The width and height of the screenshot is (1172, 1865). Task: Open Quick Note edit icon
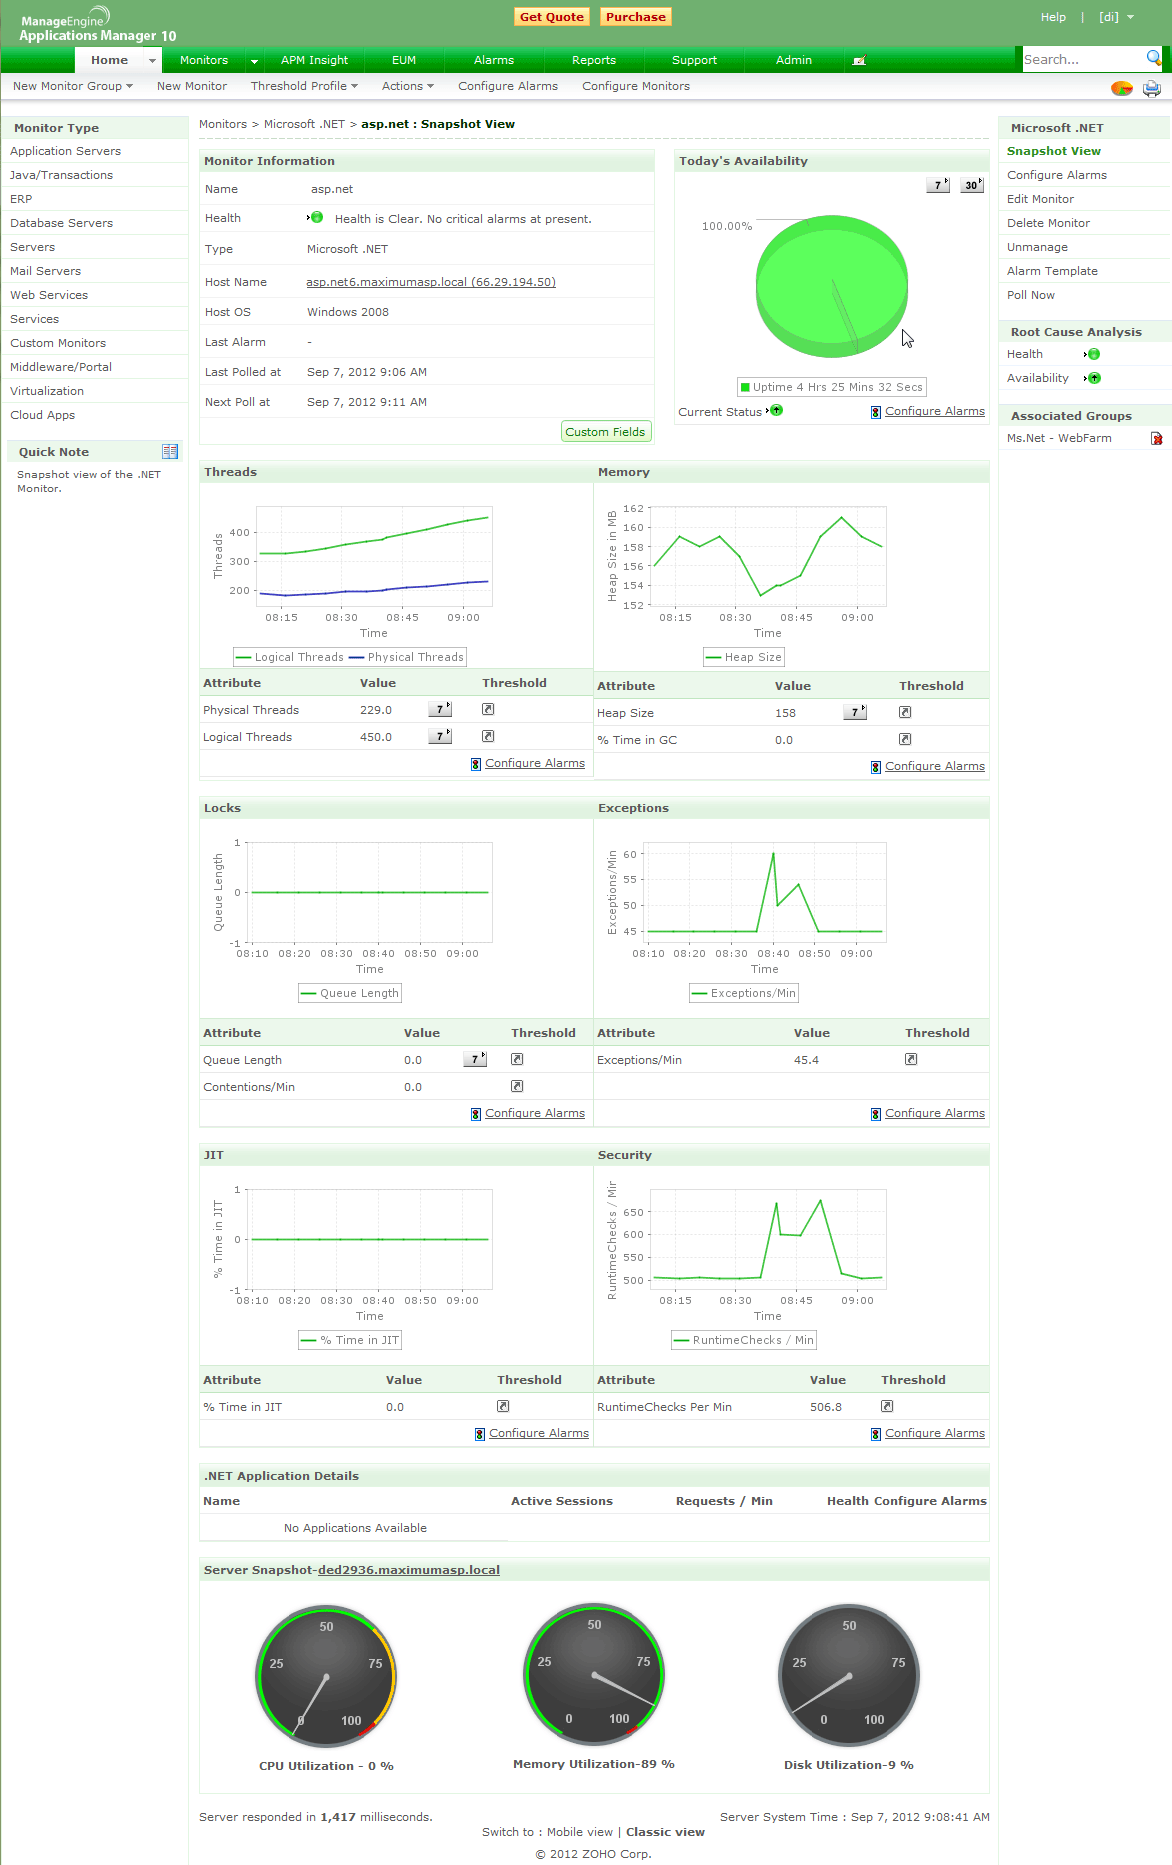coord(170,452)
